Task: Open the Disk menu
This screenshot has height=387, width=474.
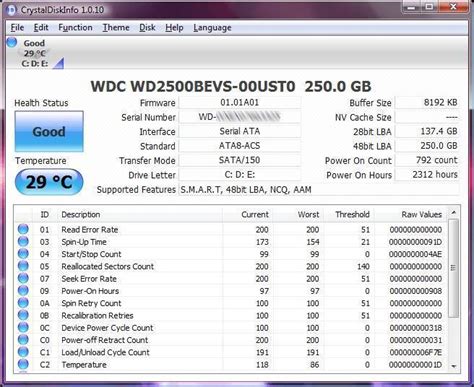Action: point(147,28)
